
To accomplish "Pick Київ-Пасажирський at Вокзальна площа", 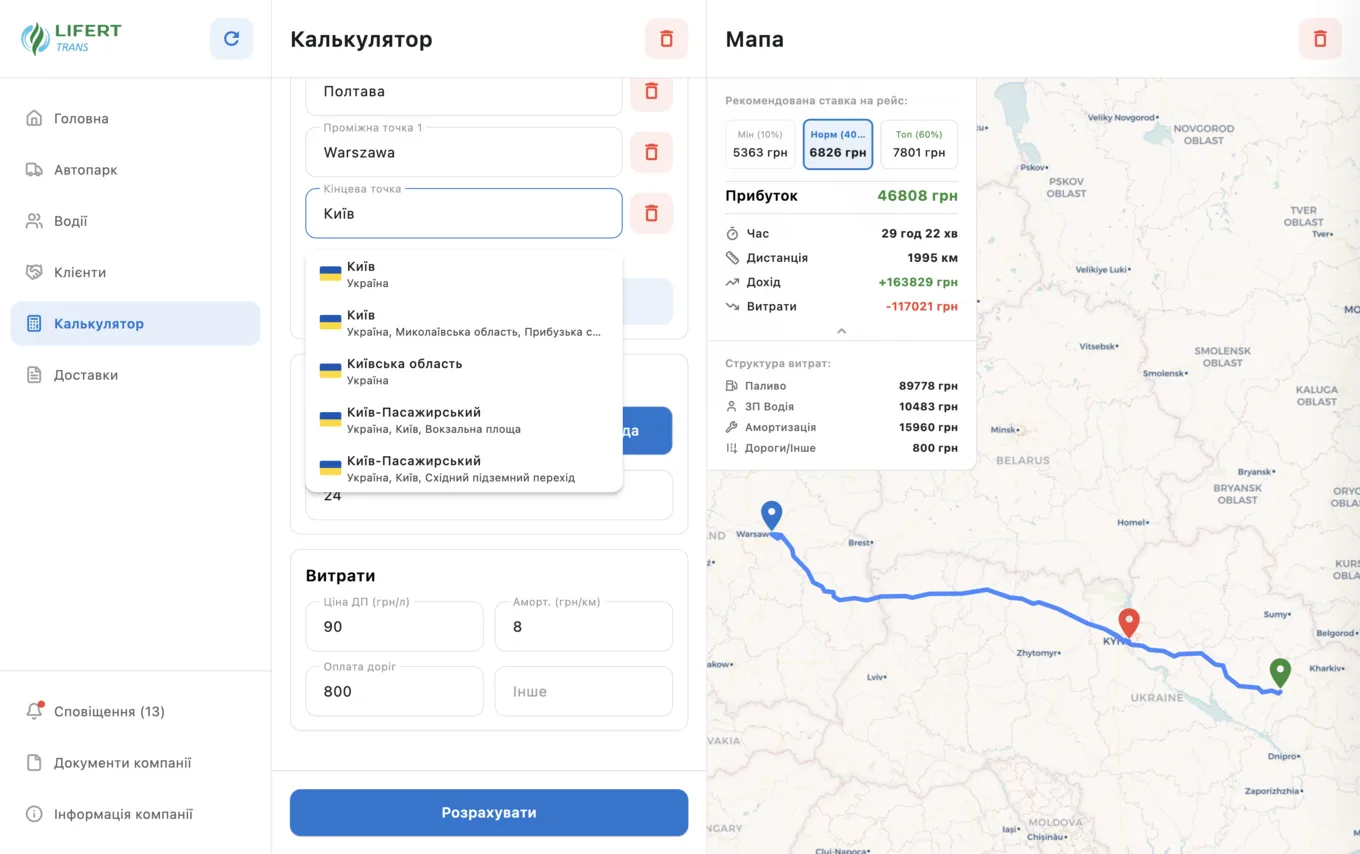I will coord(464,420).
